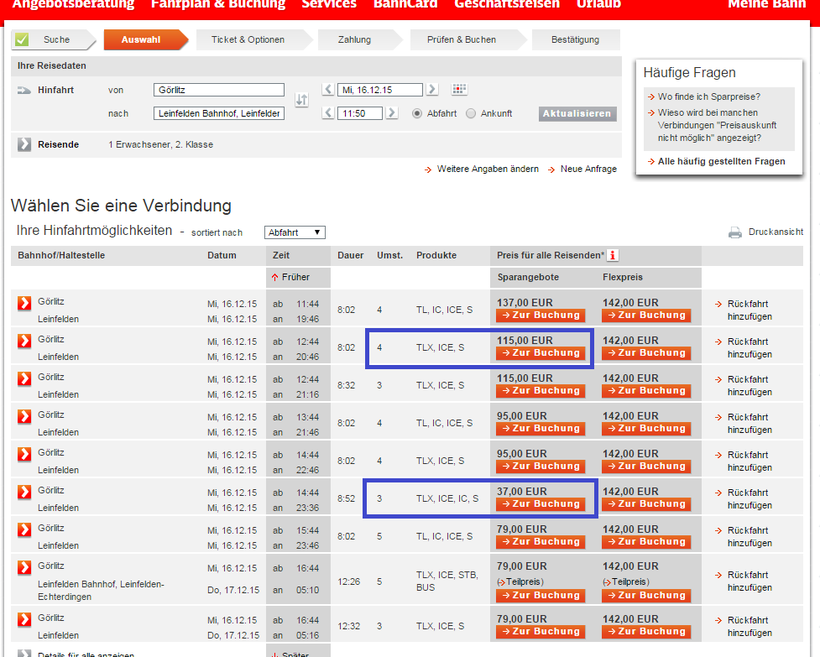Click the Neue Anfrage link
Image resolution: width=820 pixels, height=657 pixels.
[587, 169]
